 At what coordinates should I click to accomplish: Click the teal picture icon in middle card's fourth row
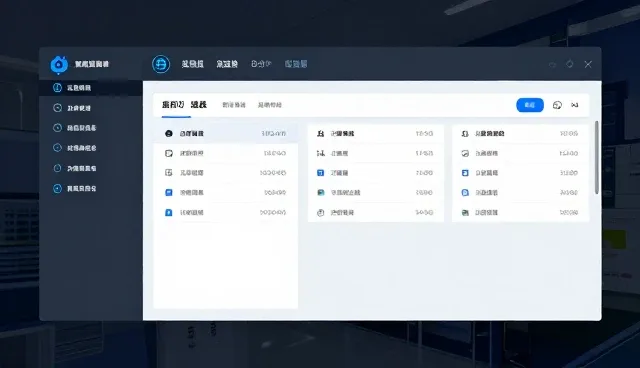coord(321,192)
